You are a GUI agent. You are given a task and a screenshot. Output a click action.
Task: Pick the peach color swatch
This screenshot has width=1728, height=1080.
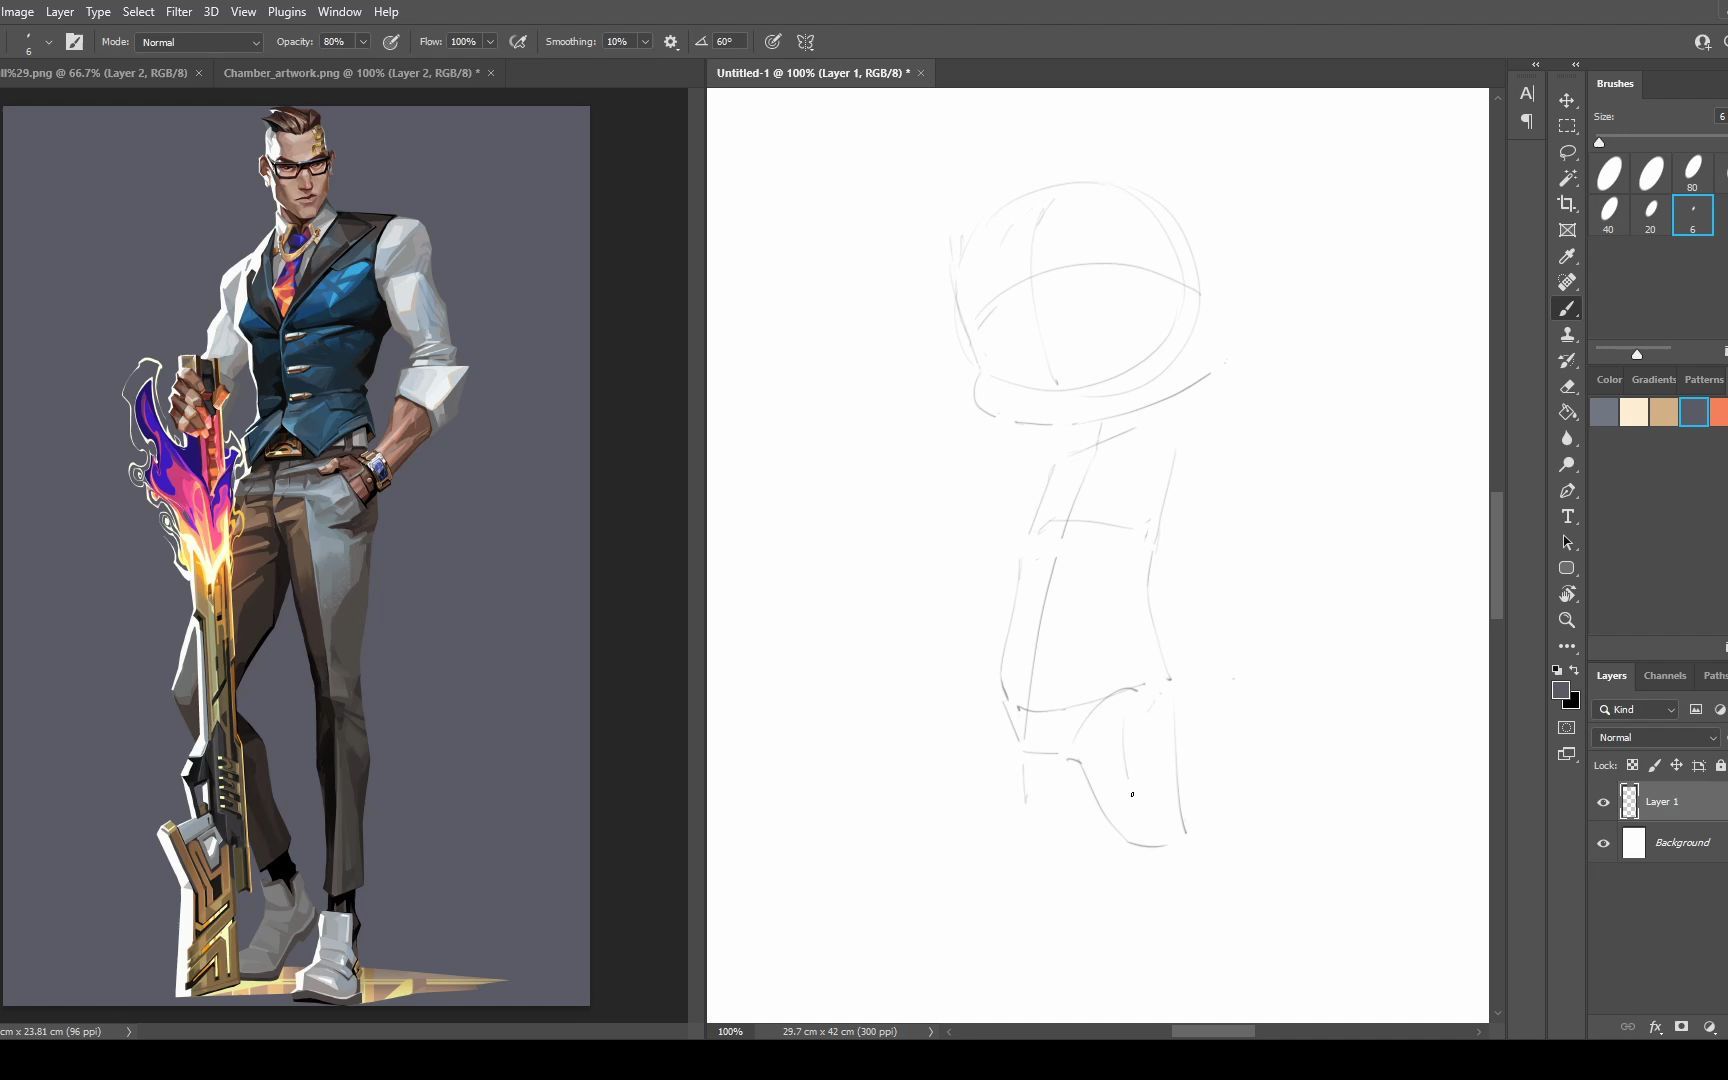click(x=1634, y=412)
